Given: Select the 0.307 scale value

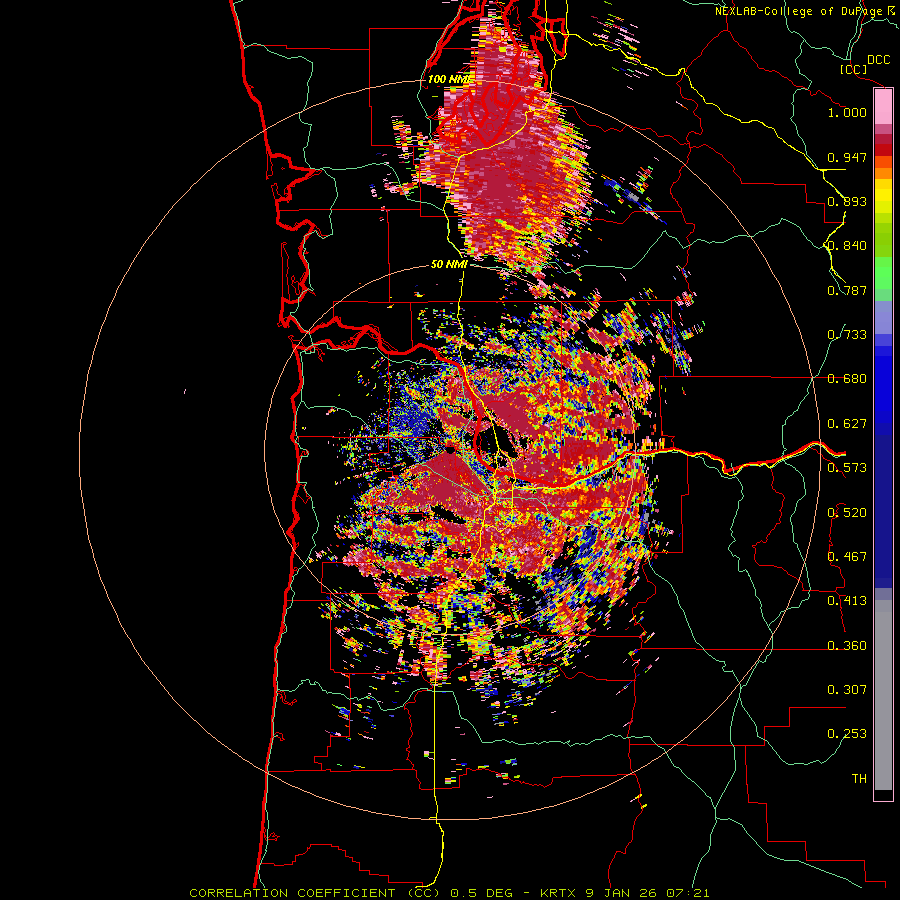Looking at the screenshot, I should pos(847,690).
